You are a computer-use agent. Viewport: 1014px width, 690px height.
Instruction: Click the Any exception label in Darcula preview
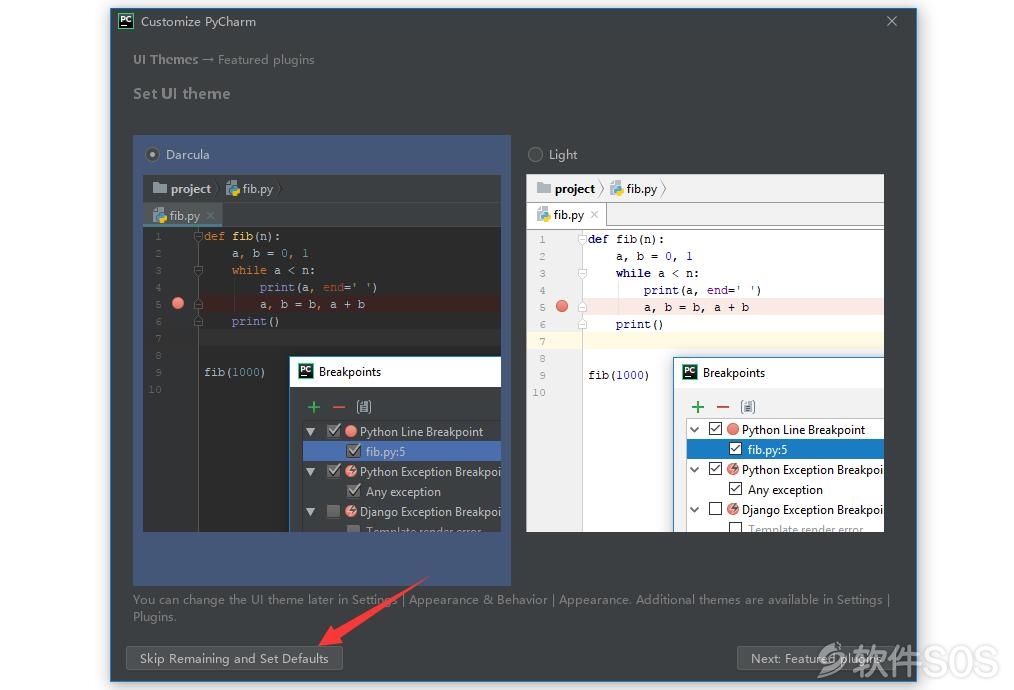click(404, 491)
